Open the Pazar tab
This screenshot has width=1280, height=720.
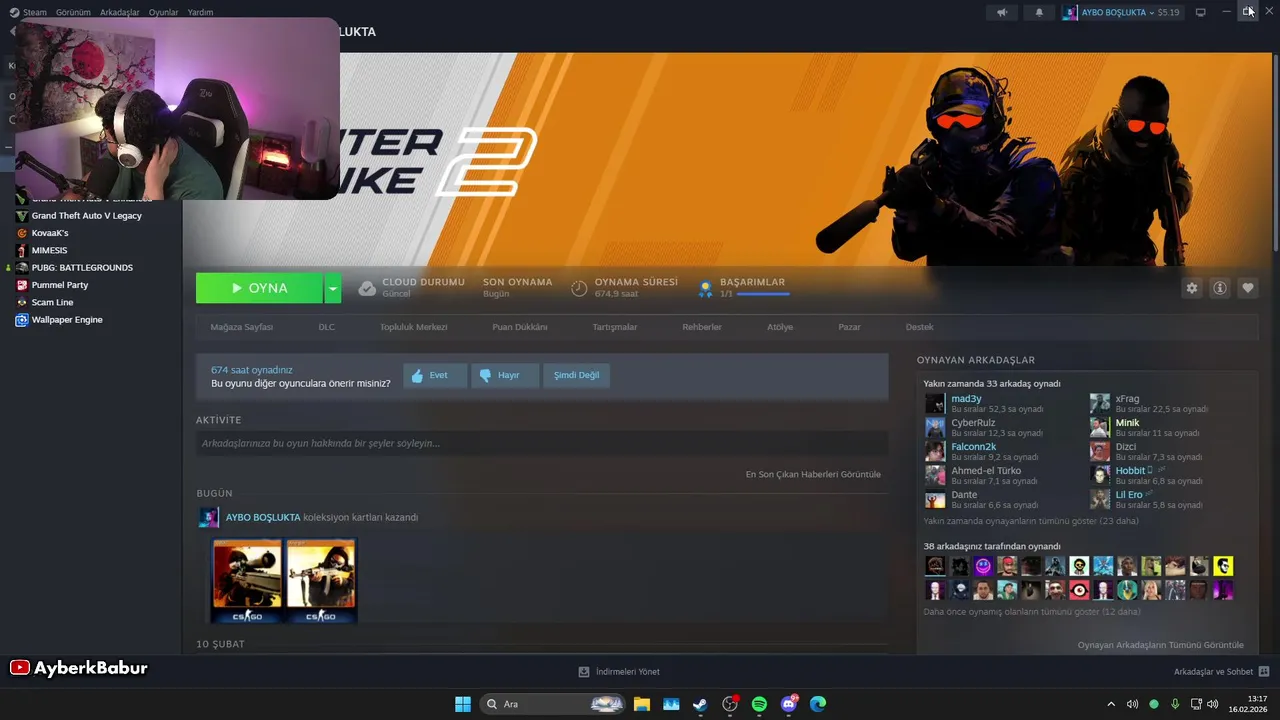point(849,327)
